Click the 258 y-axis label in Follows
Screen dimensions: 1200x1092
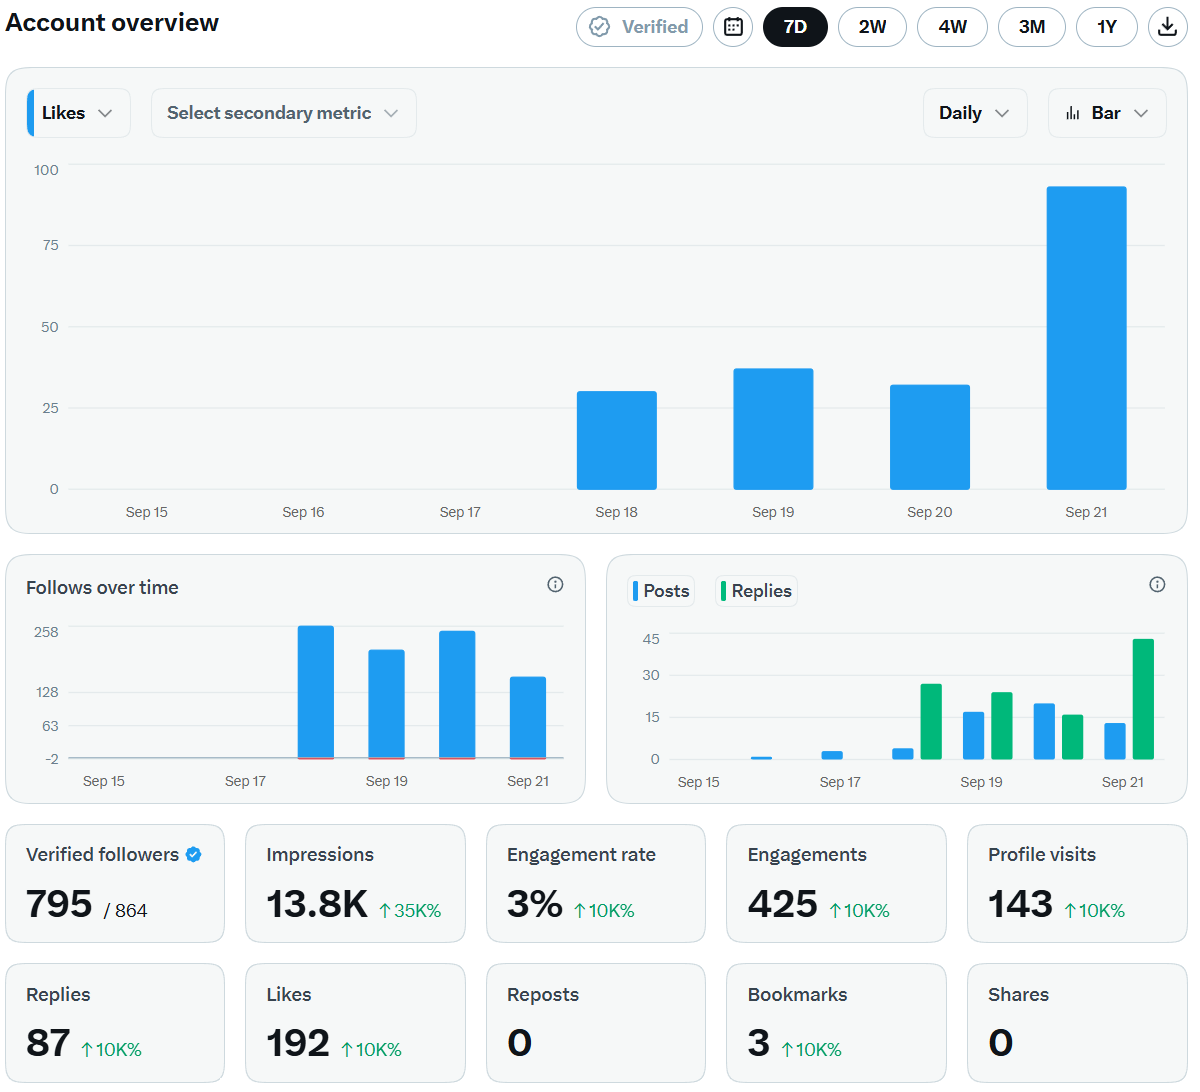coord(46,632)
